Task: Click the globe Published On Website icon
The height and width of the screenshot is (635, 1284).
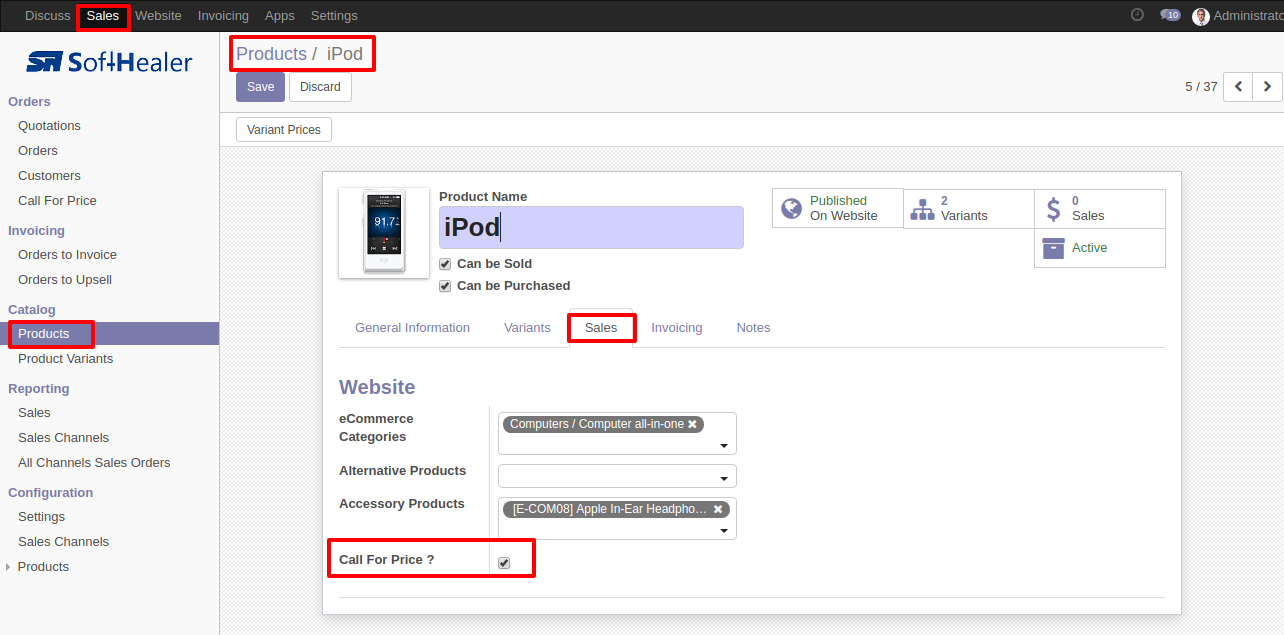Action: click(792, 208)
